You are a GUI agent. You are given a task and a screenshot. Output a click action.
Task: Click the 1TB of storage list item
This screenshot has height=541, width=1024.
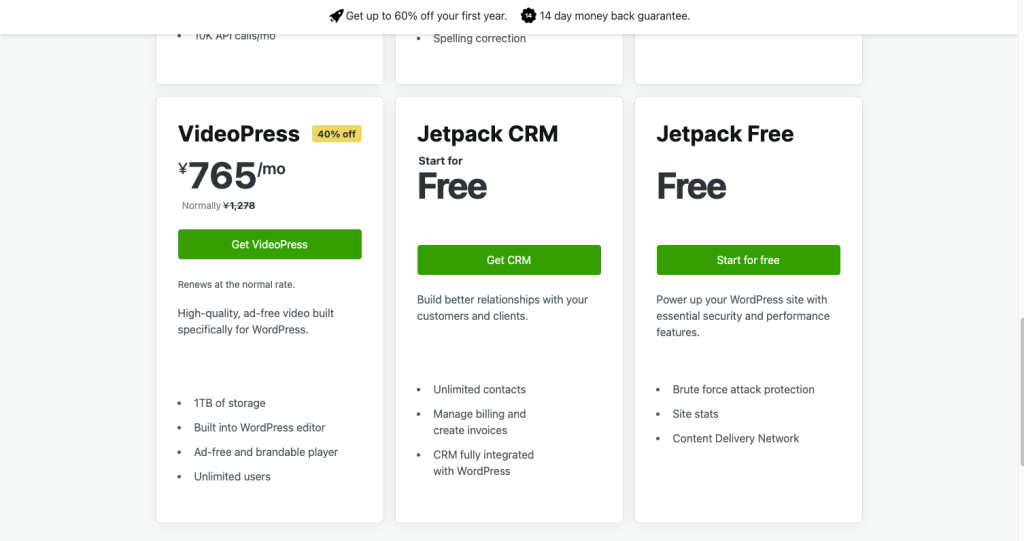coord(230,403)
